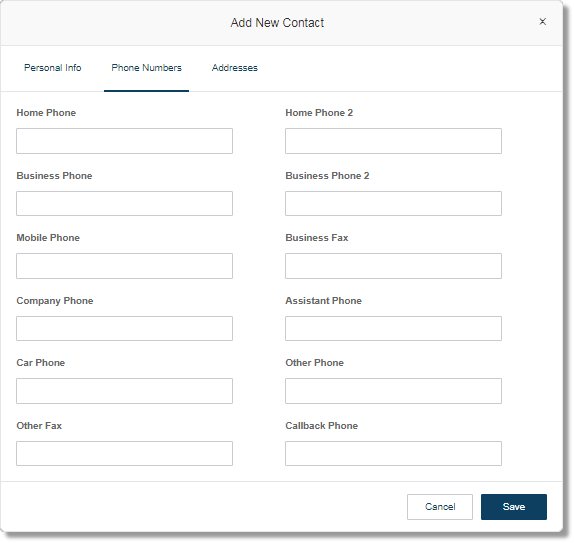
Task: Switch to the Personal Info tab
Action: [52, 68]
